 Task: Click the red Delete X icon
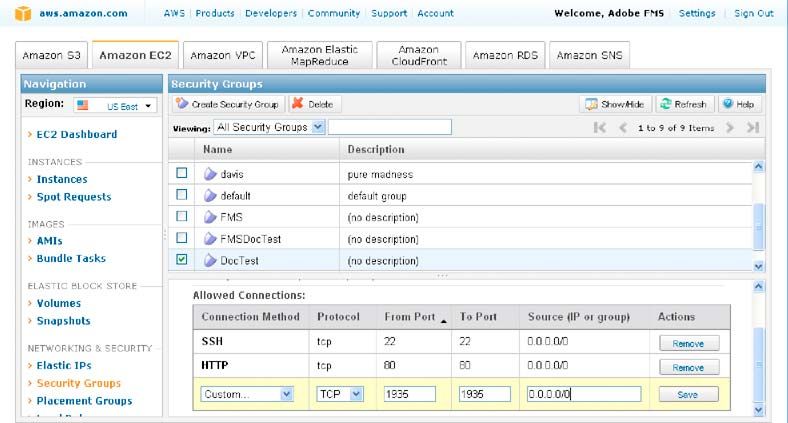pyautogui.click(x=298, y=103)
